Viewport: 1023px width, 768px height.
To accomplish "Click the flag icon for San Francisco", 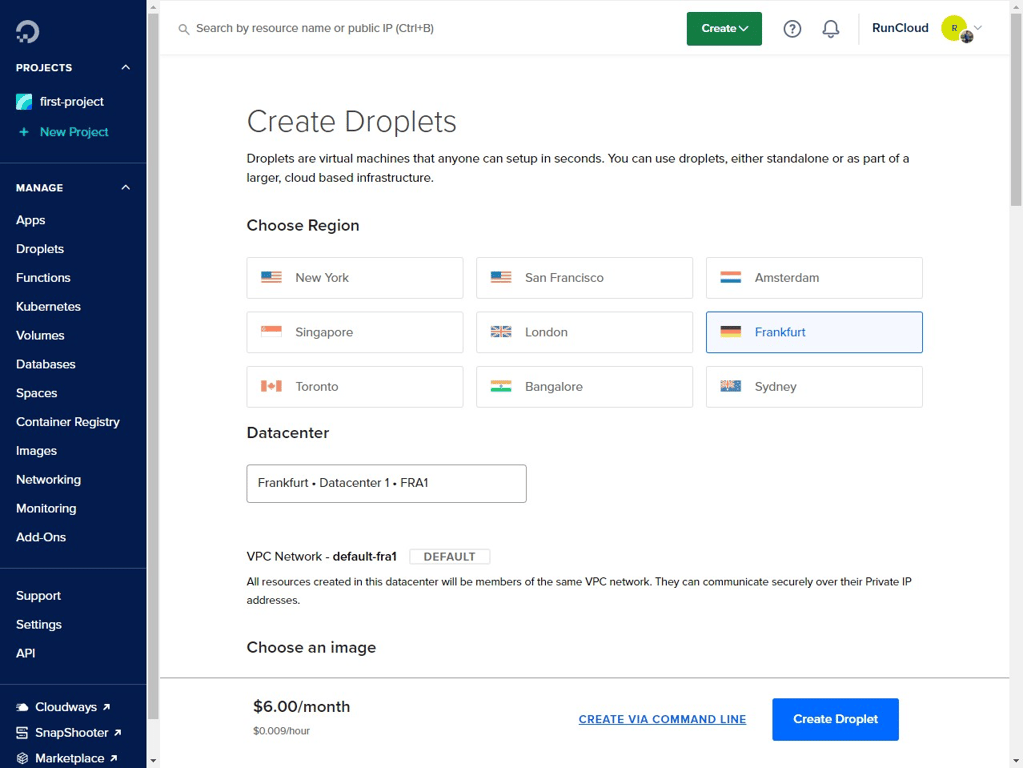I will pos(501,277).
